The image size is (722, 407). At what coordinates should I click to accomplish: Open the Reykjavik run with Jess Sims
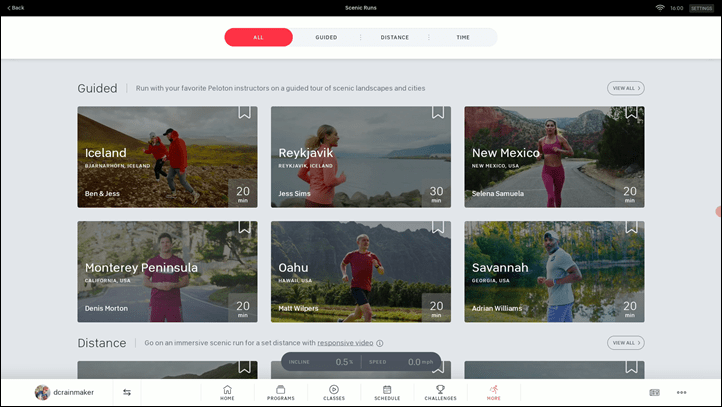[361, 157]
